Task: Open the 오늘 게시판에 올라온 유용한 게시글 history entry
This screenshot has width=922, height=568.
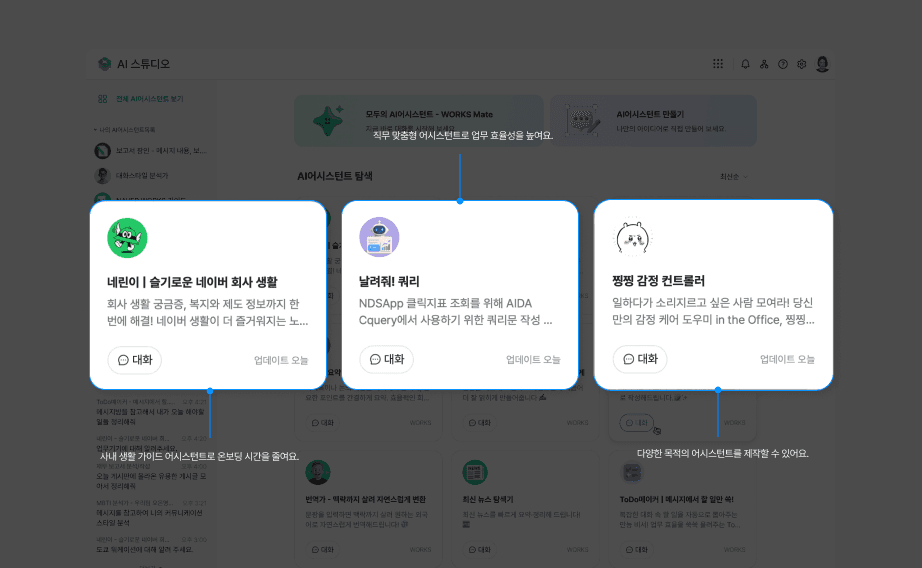Action: pos(152,476)
